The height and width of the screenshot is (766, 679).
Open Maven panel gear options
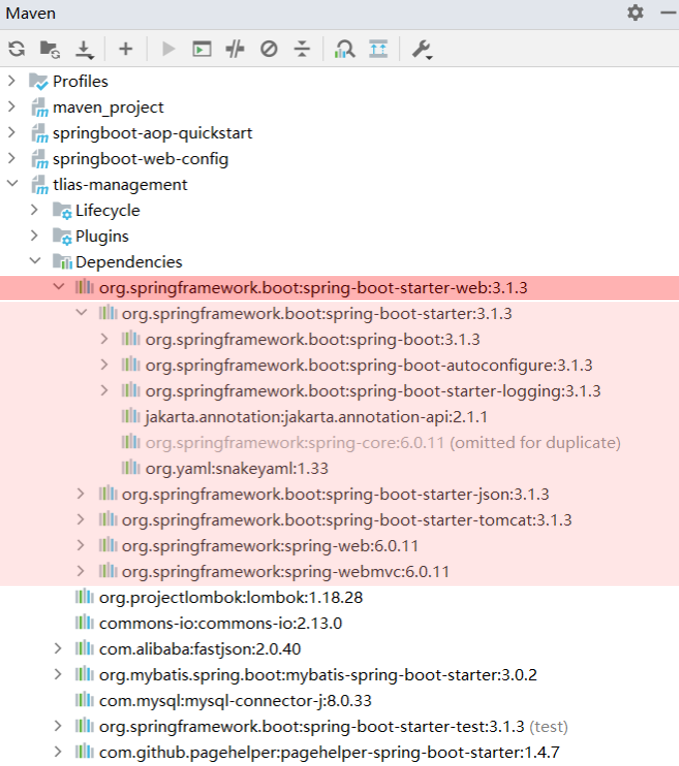click(636, 13)
